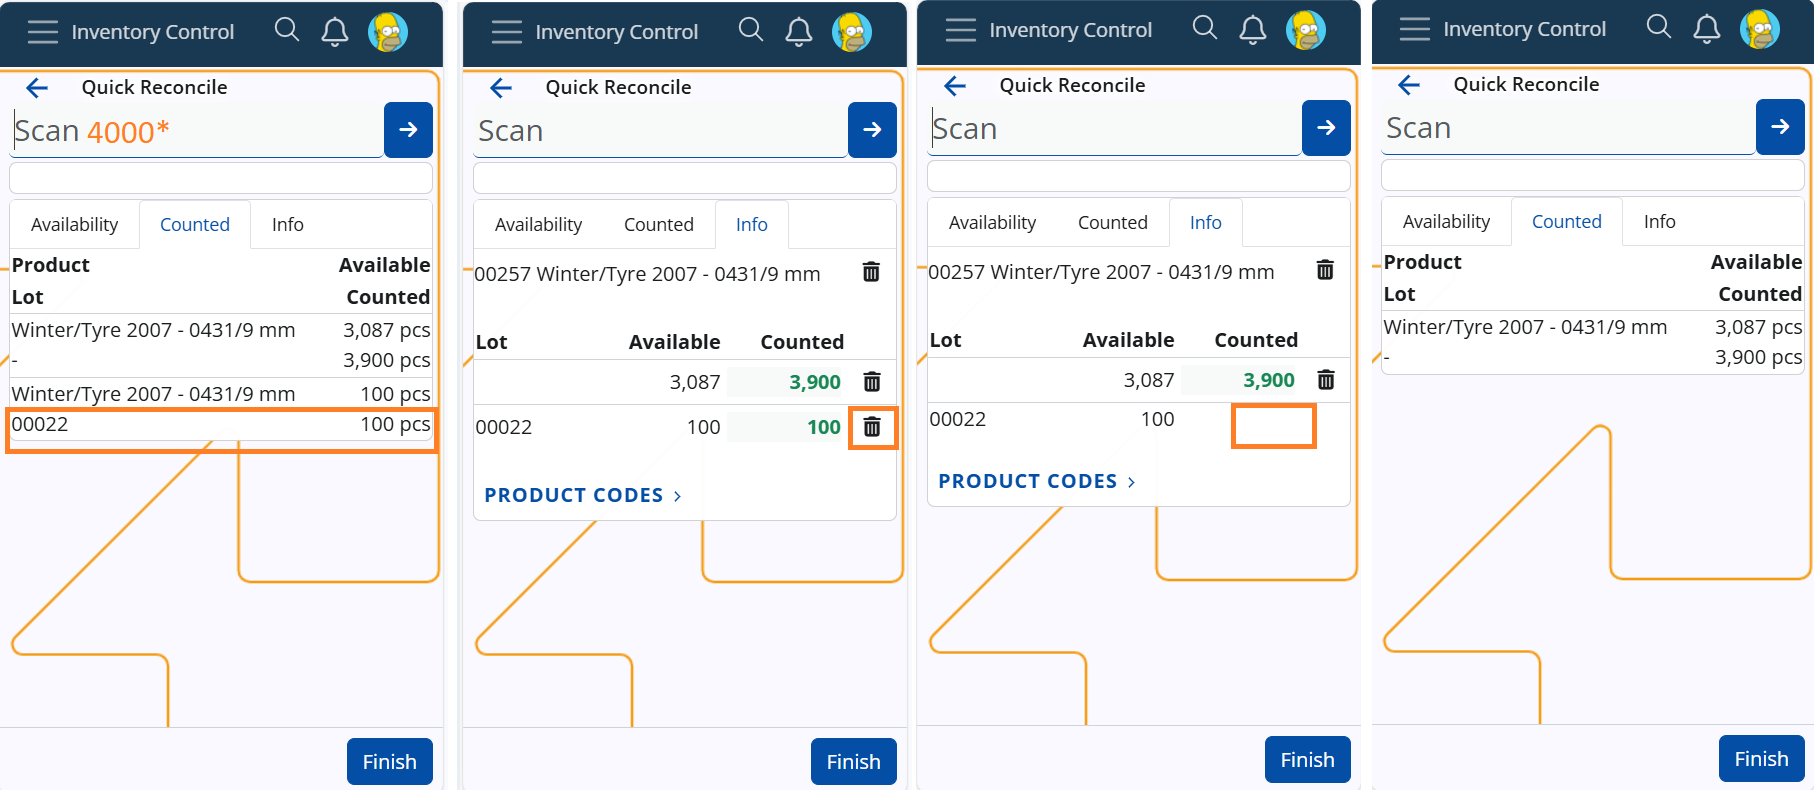Screen dimensions: 1820x790
Task: Open Info tab in the second screen
Action: [x=752, y=225]
